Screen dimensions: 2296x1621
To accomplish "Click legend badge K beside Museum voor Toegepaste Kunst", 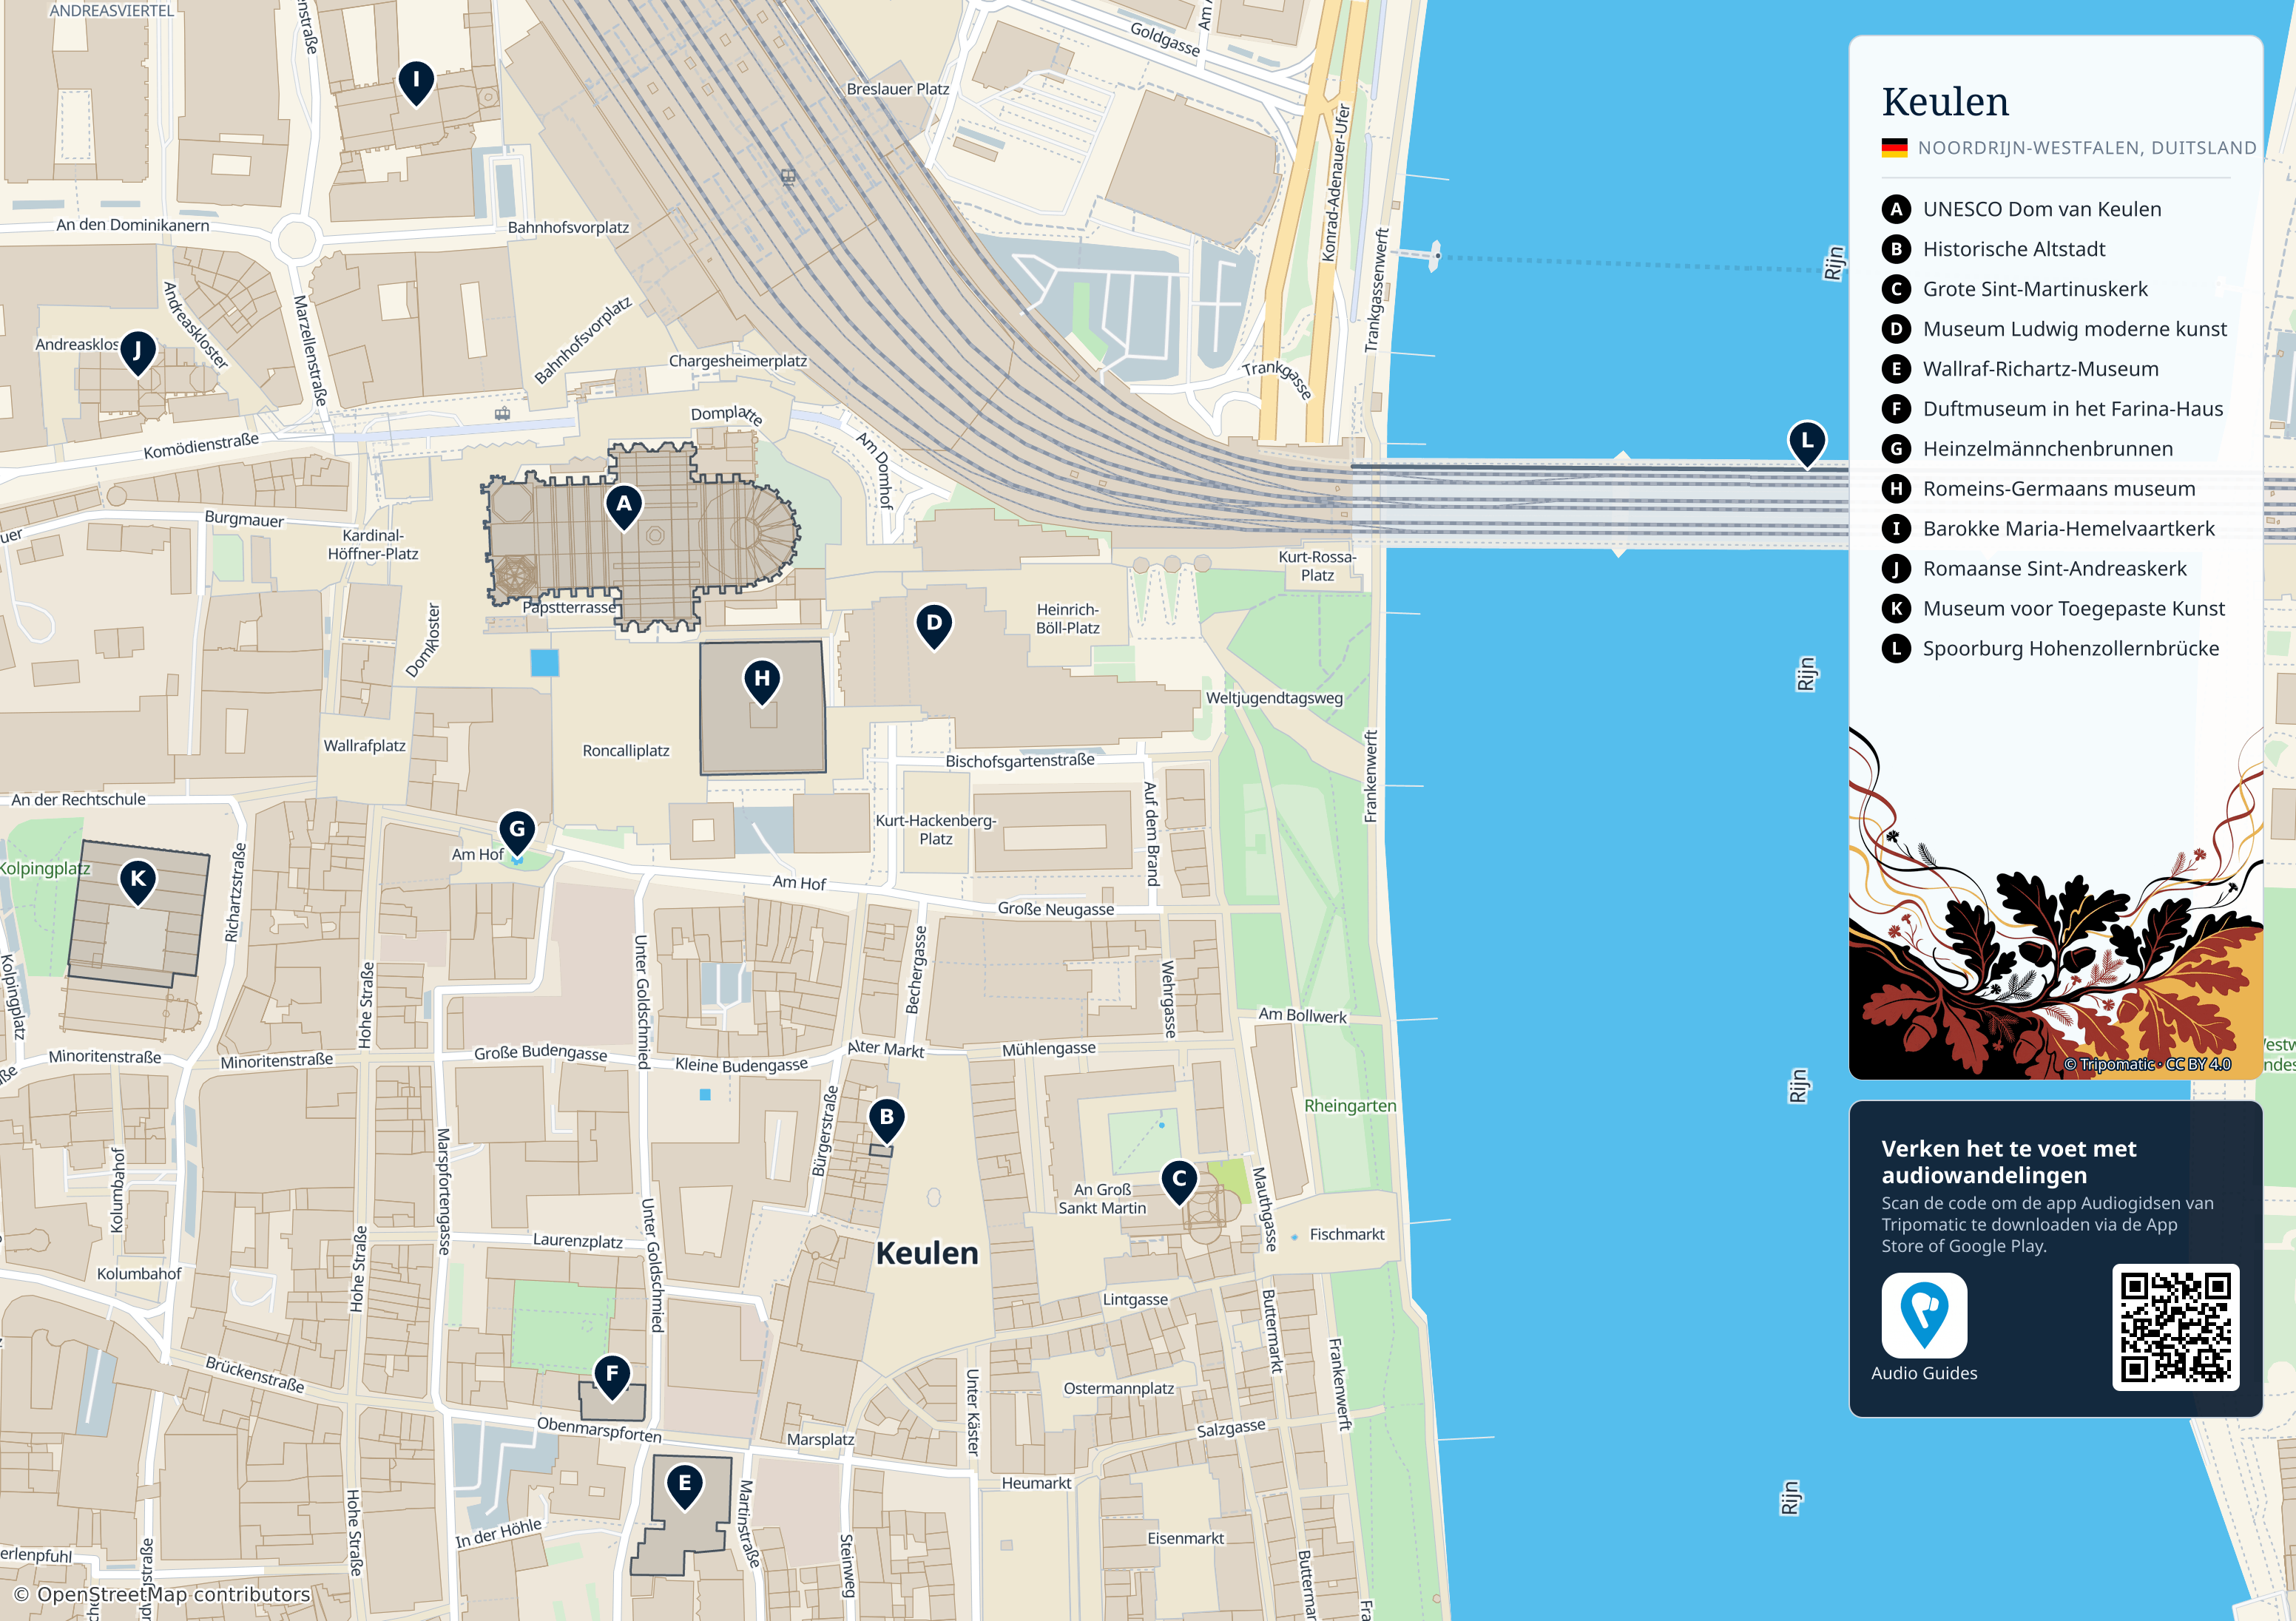I will [1896, 609].
